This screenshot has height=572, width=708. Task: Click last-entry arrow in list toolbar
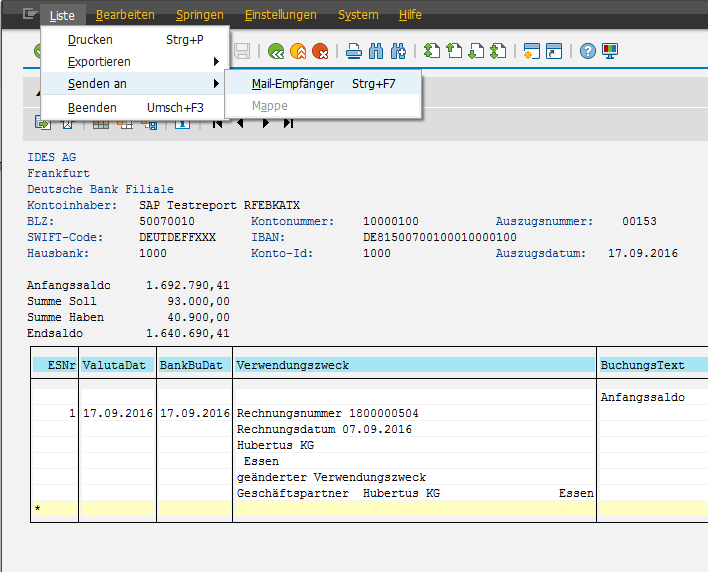click(x=288, y=124)
